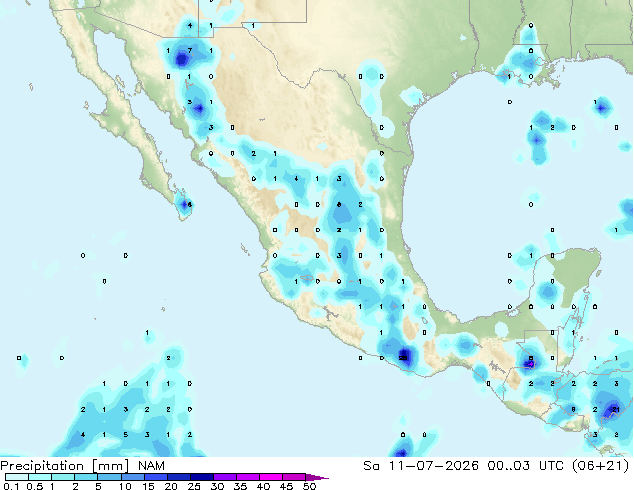Click legend tick label '20'
The width and height of the screenshot is (634, 490).
tap(171, 486)
